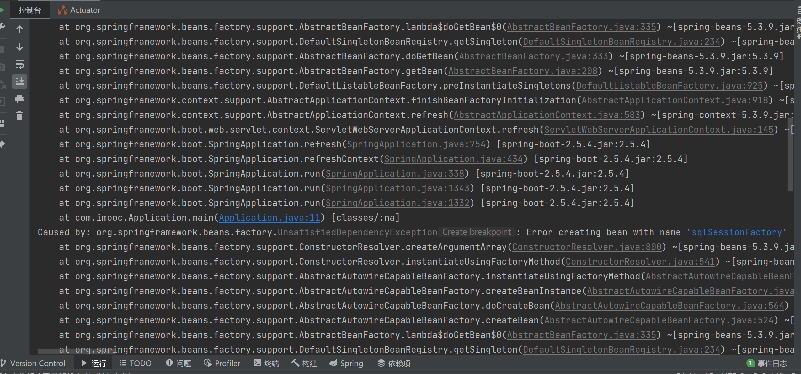Image resolution: width=801 pixels, height=374 pixels.
Task: Open the 构建 build tool window
Action: [304, 363]
